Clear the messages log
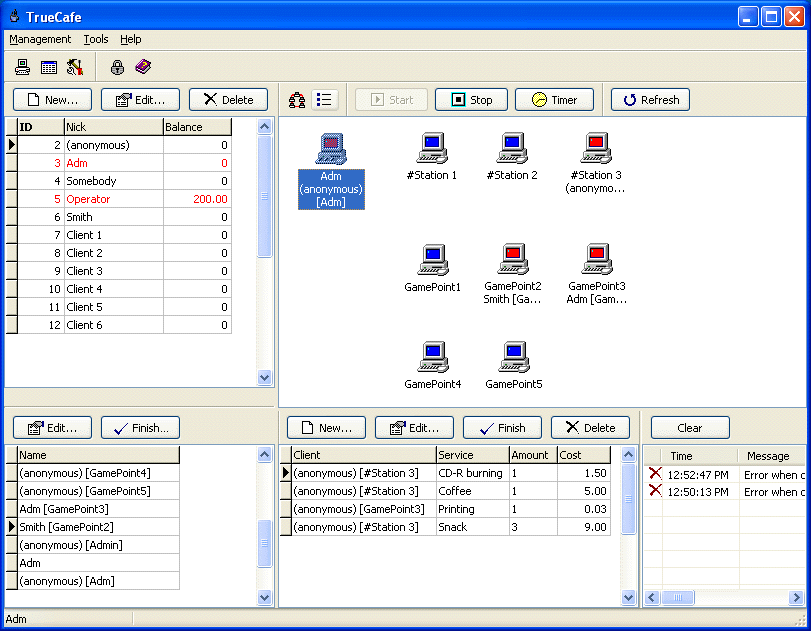Screen dimensions: 811x631 (690, 428)
